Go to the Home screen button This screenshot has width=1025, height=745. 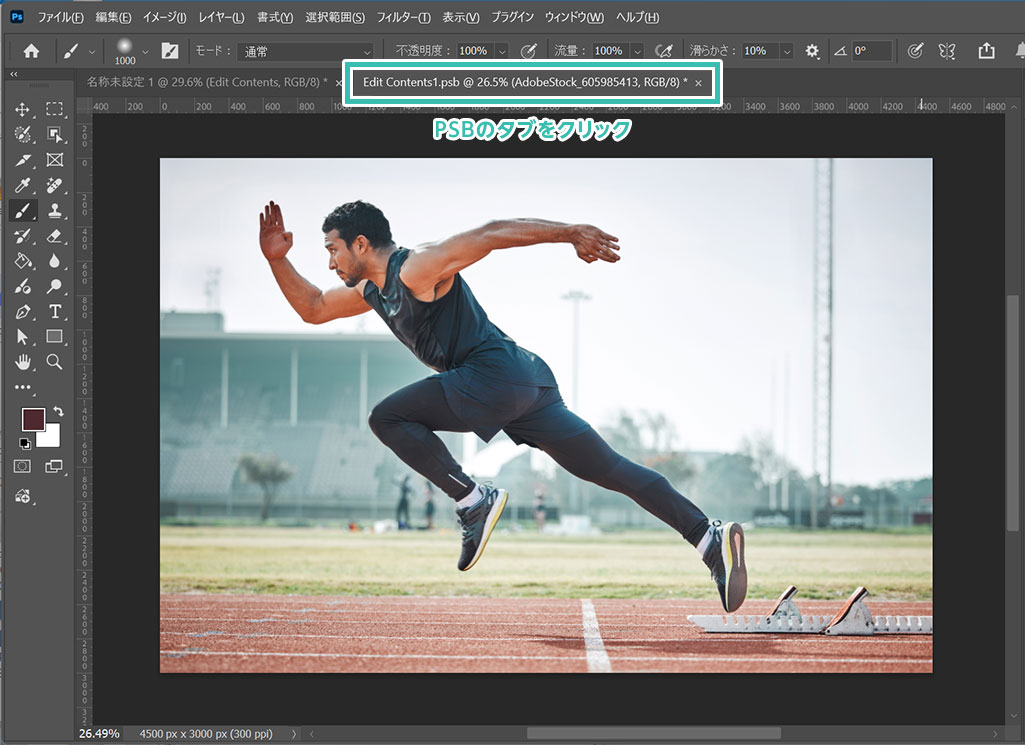[31, 50]
